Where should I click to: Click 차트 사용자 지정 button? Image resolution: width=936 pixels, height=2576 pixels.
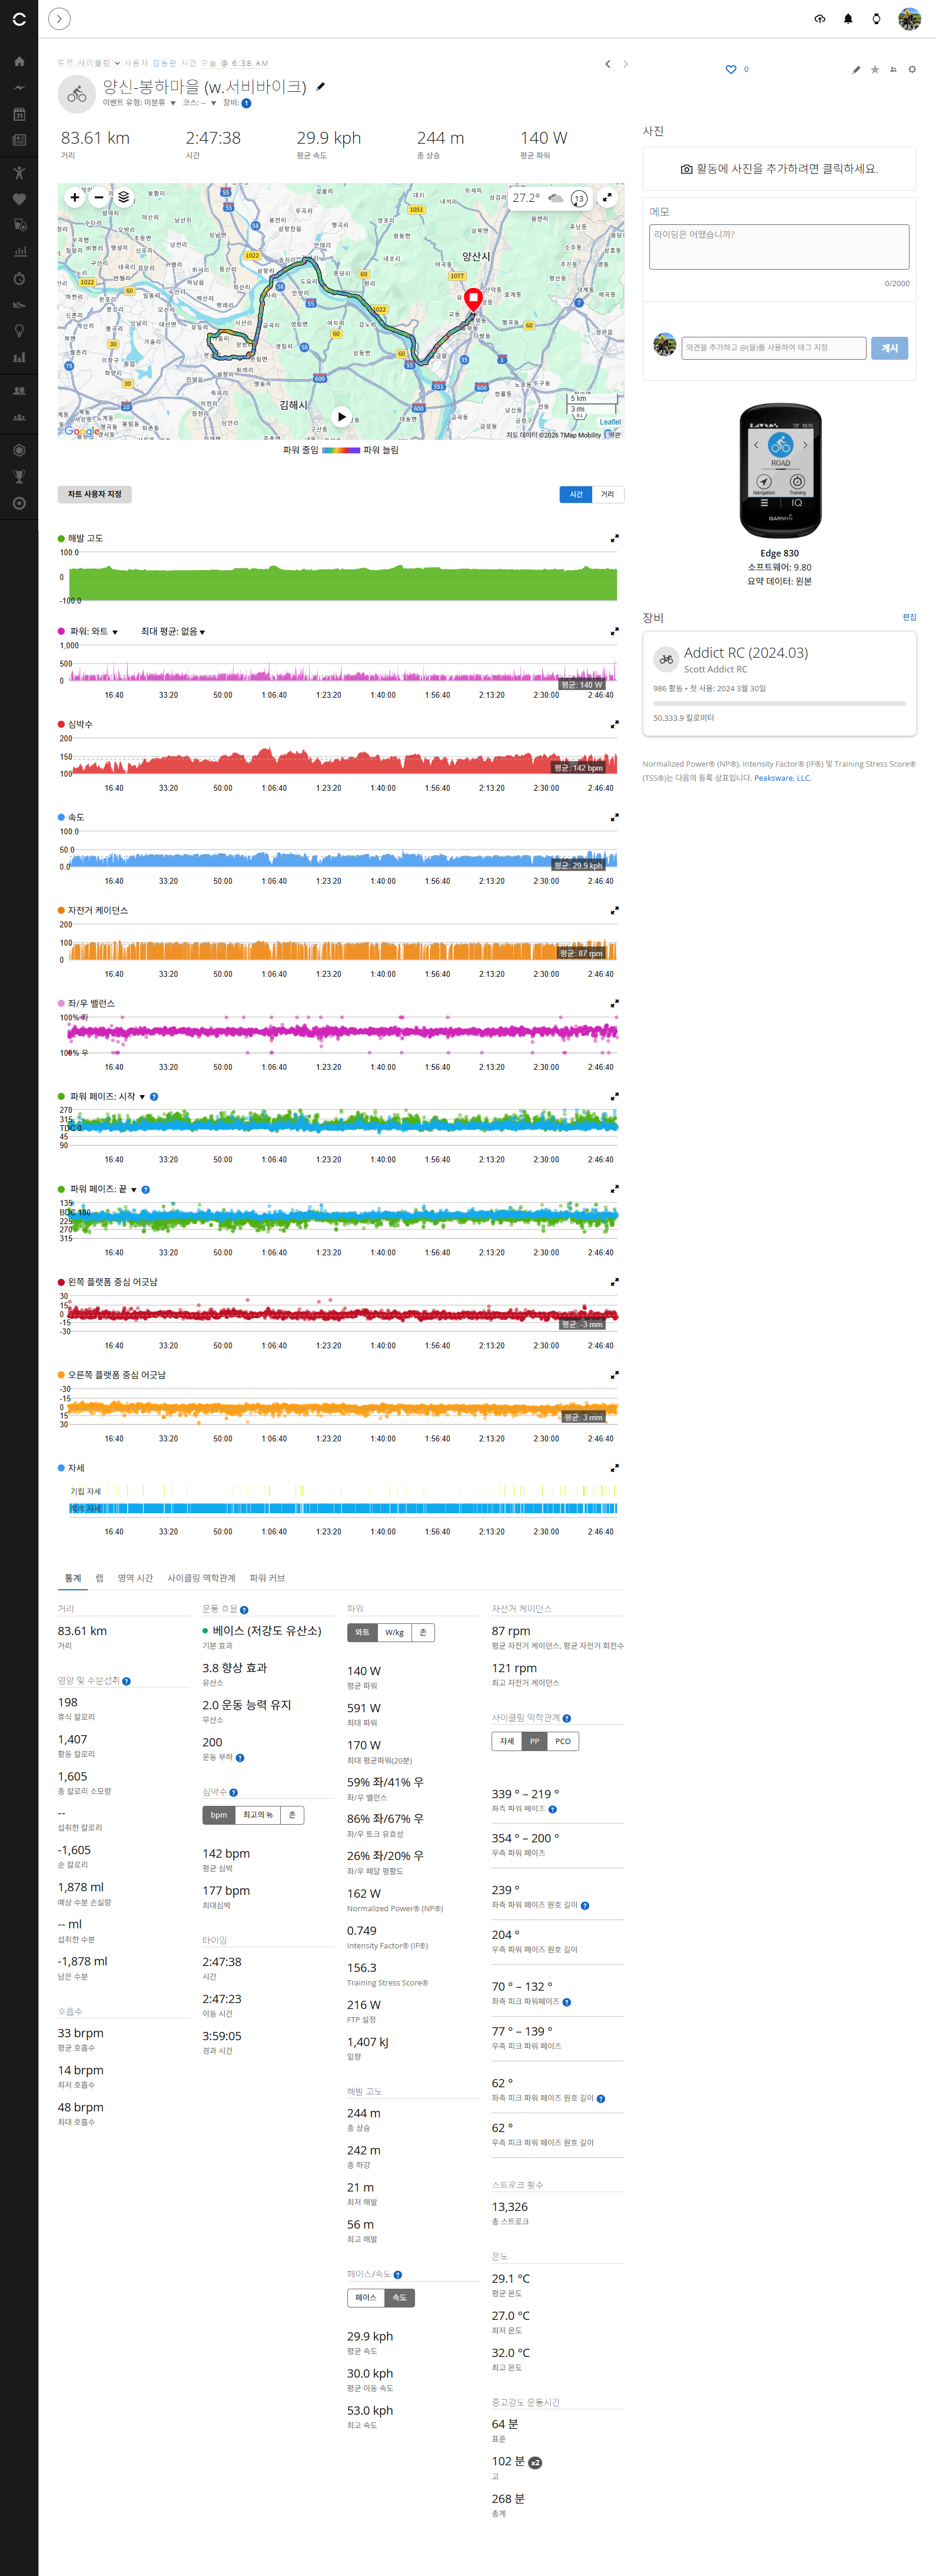pos(94,494)
